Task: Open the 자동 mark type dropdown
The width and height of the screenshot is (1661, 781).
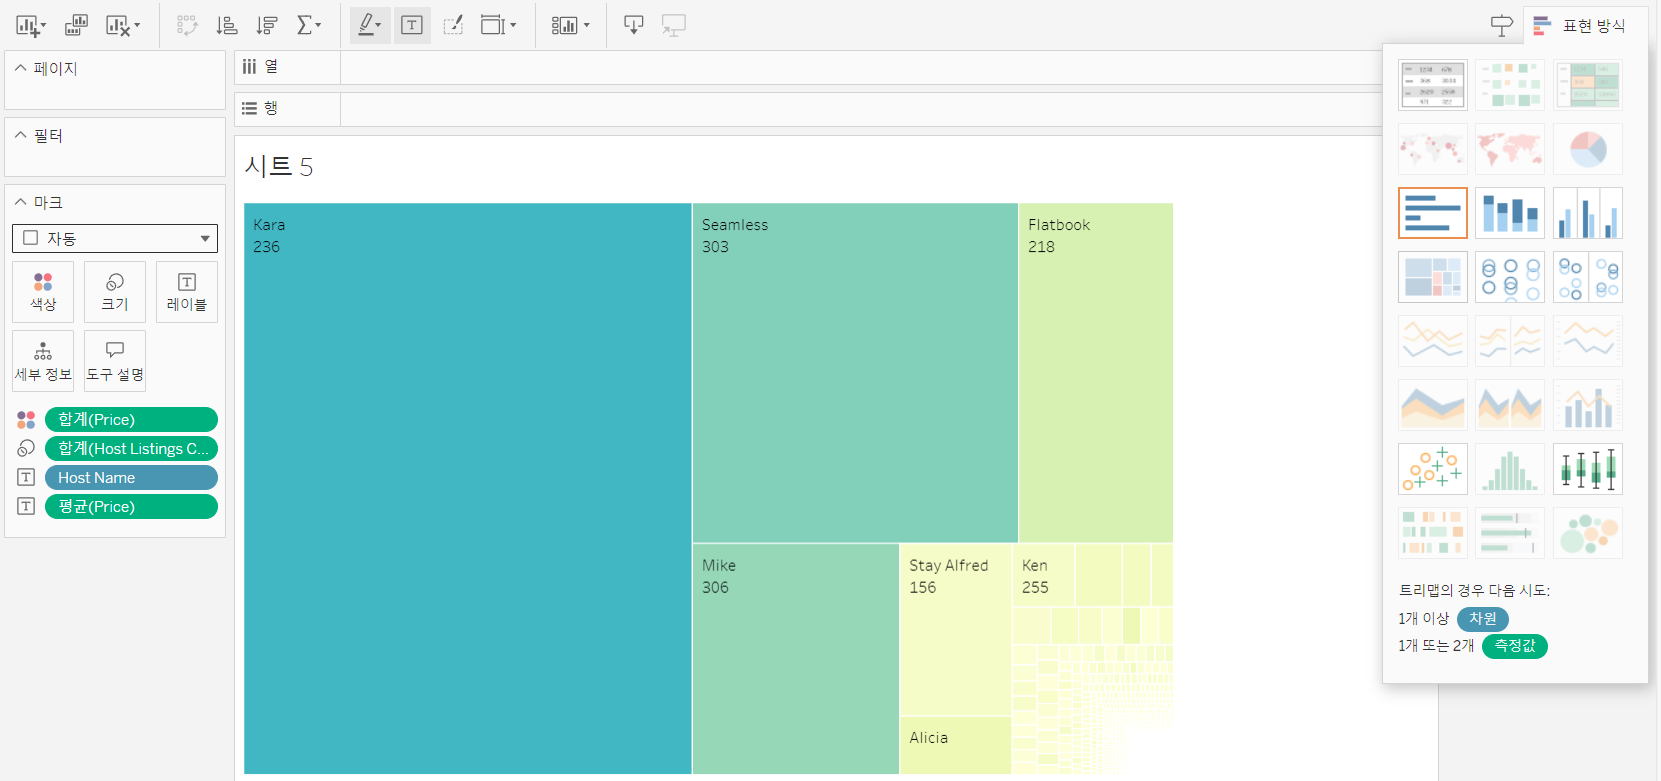Action: tap(115, 238)
